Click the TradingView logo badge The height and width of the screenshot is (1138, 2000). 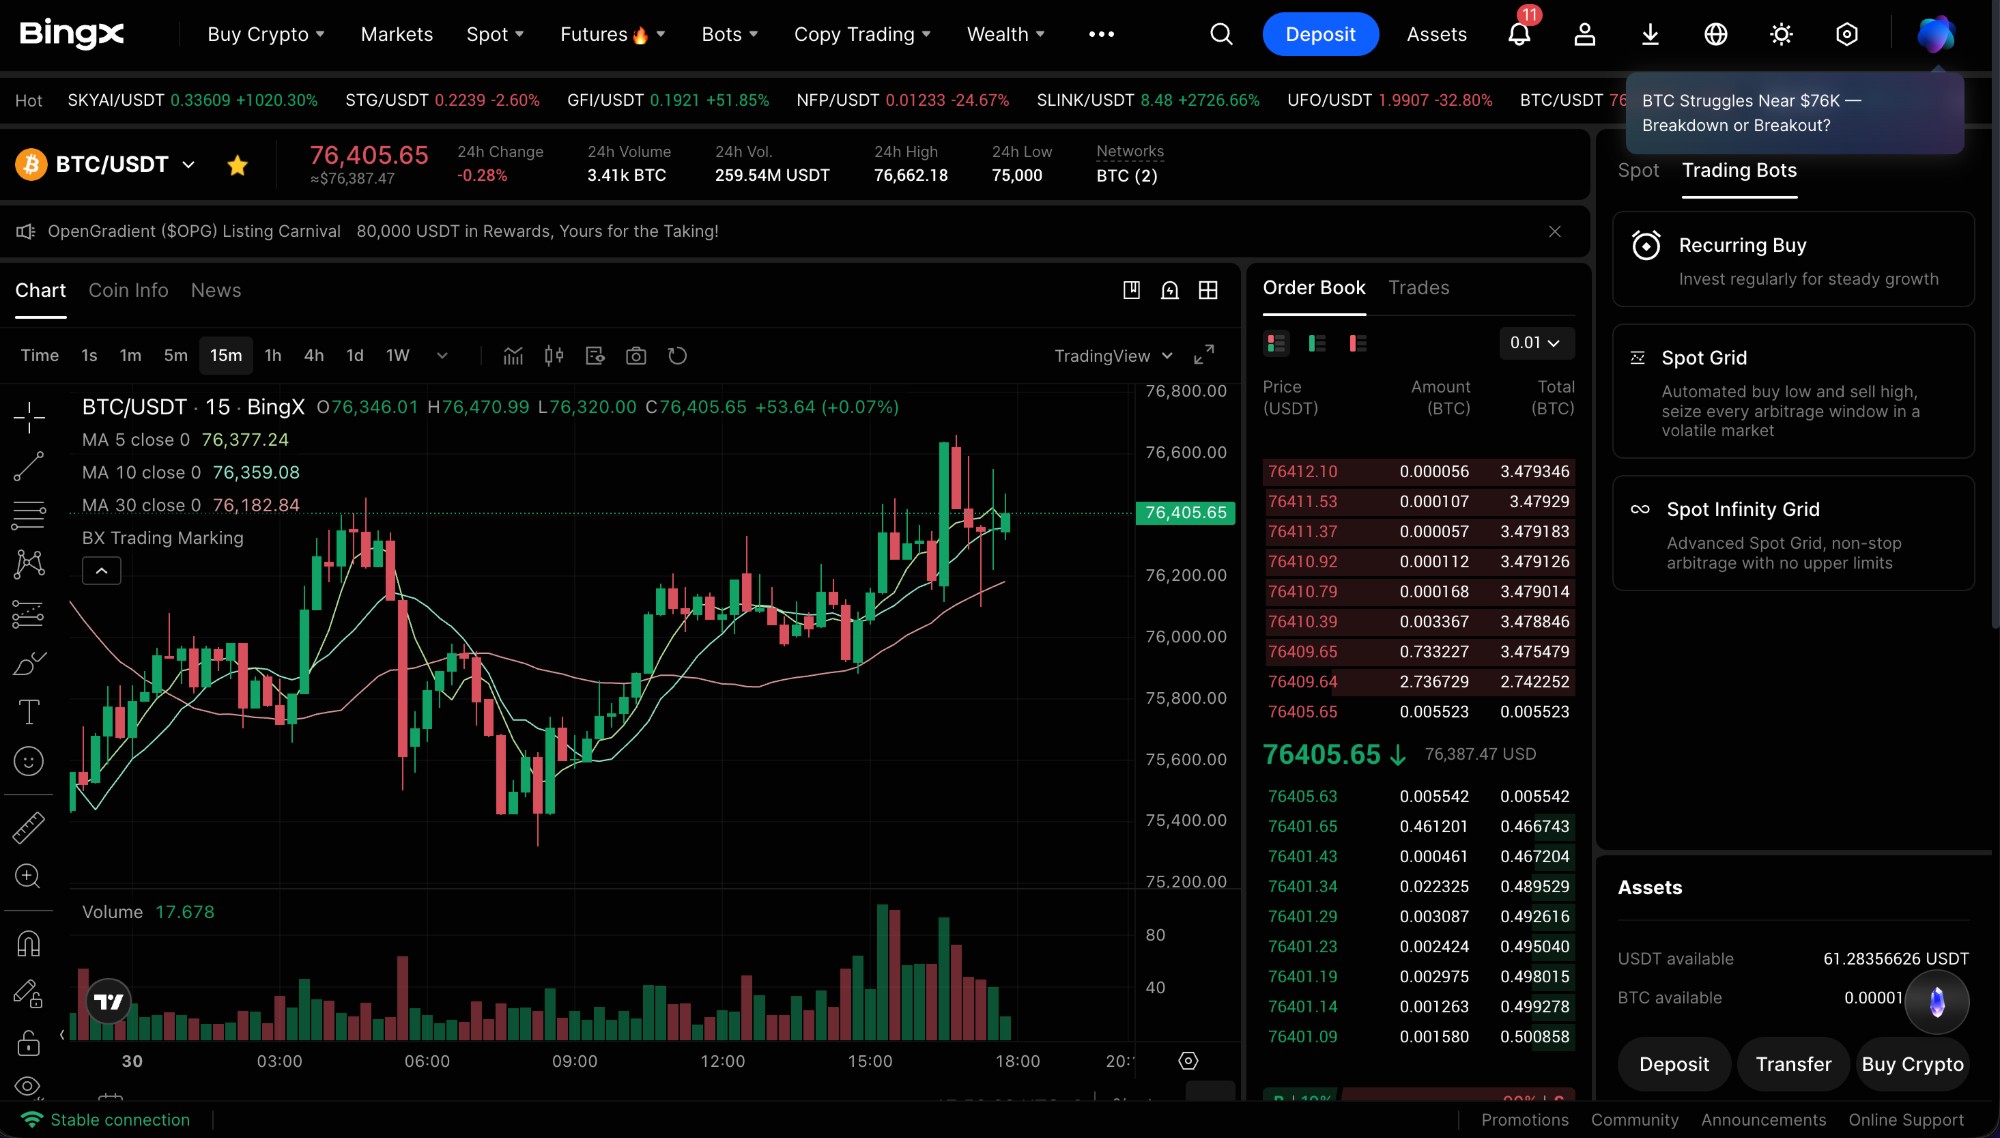[108, 1001]
